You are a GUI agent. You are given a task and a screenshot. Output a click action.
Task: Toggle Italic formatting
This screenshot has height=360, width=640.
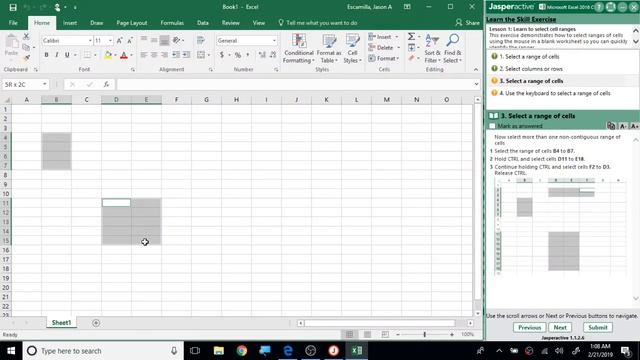(x=56, y=55)
